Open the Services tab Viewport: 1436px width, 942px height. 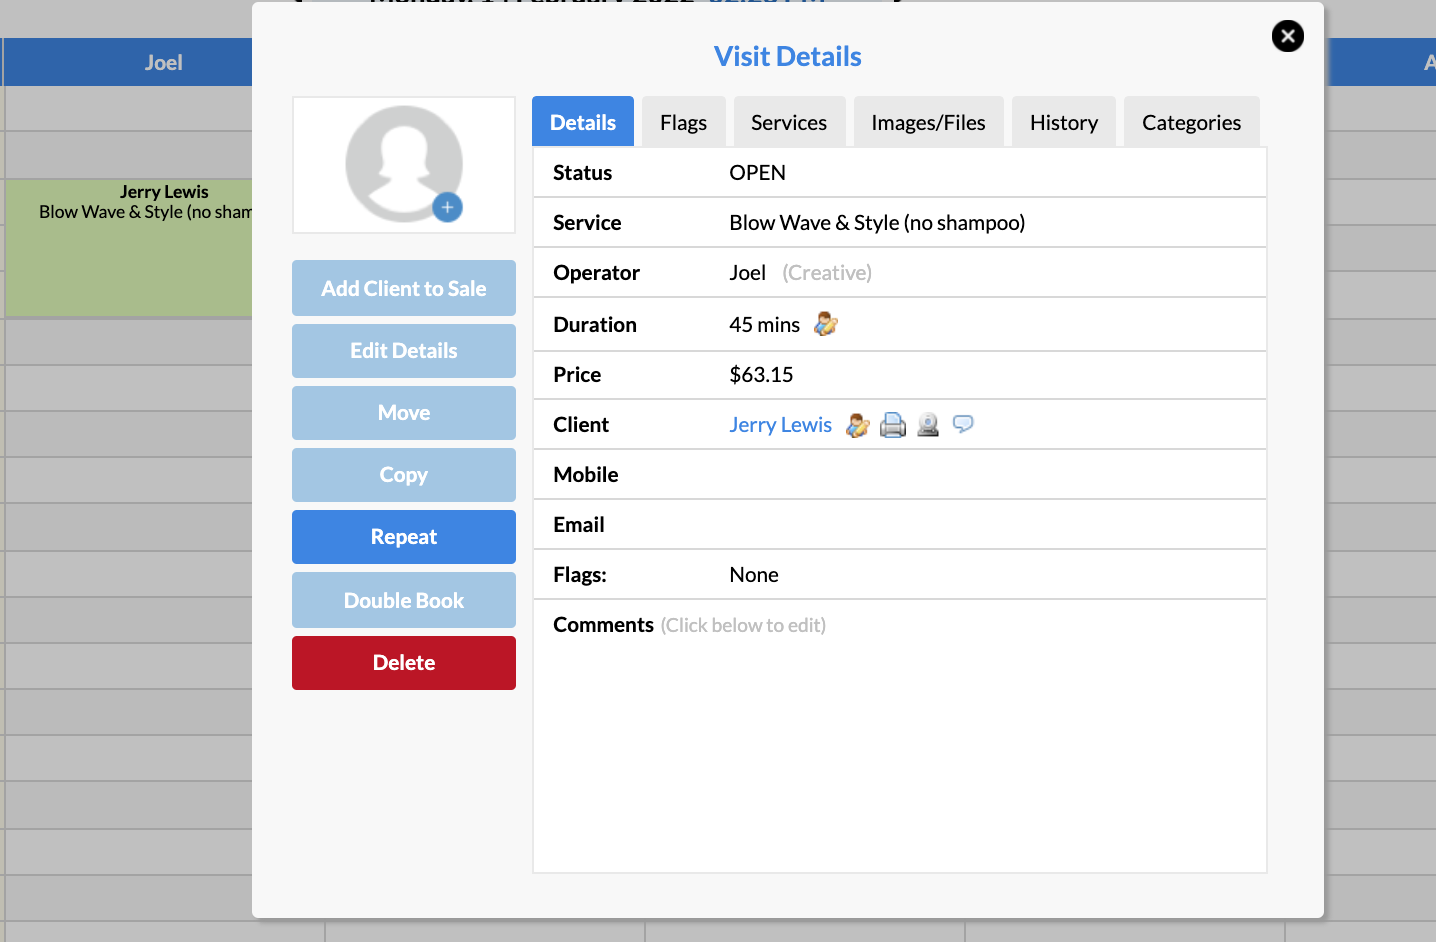789,123
